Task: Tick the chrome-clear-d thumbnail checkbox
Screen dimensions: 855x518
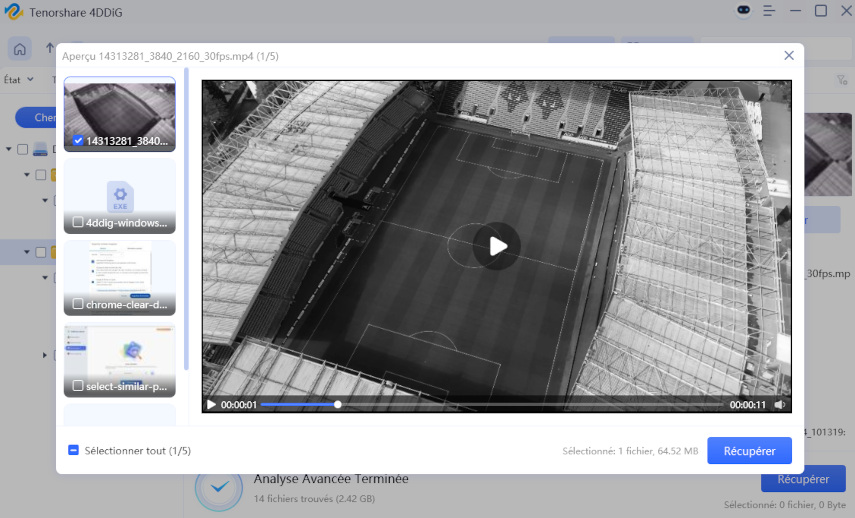Action: (x=78, y=304)
